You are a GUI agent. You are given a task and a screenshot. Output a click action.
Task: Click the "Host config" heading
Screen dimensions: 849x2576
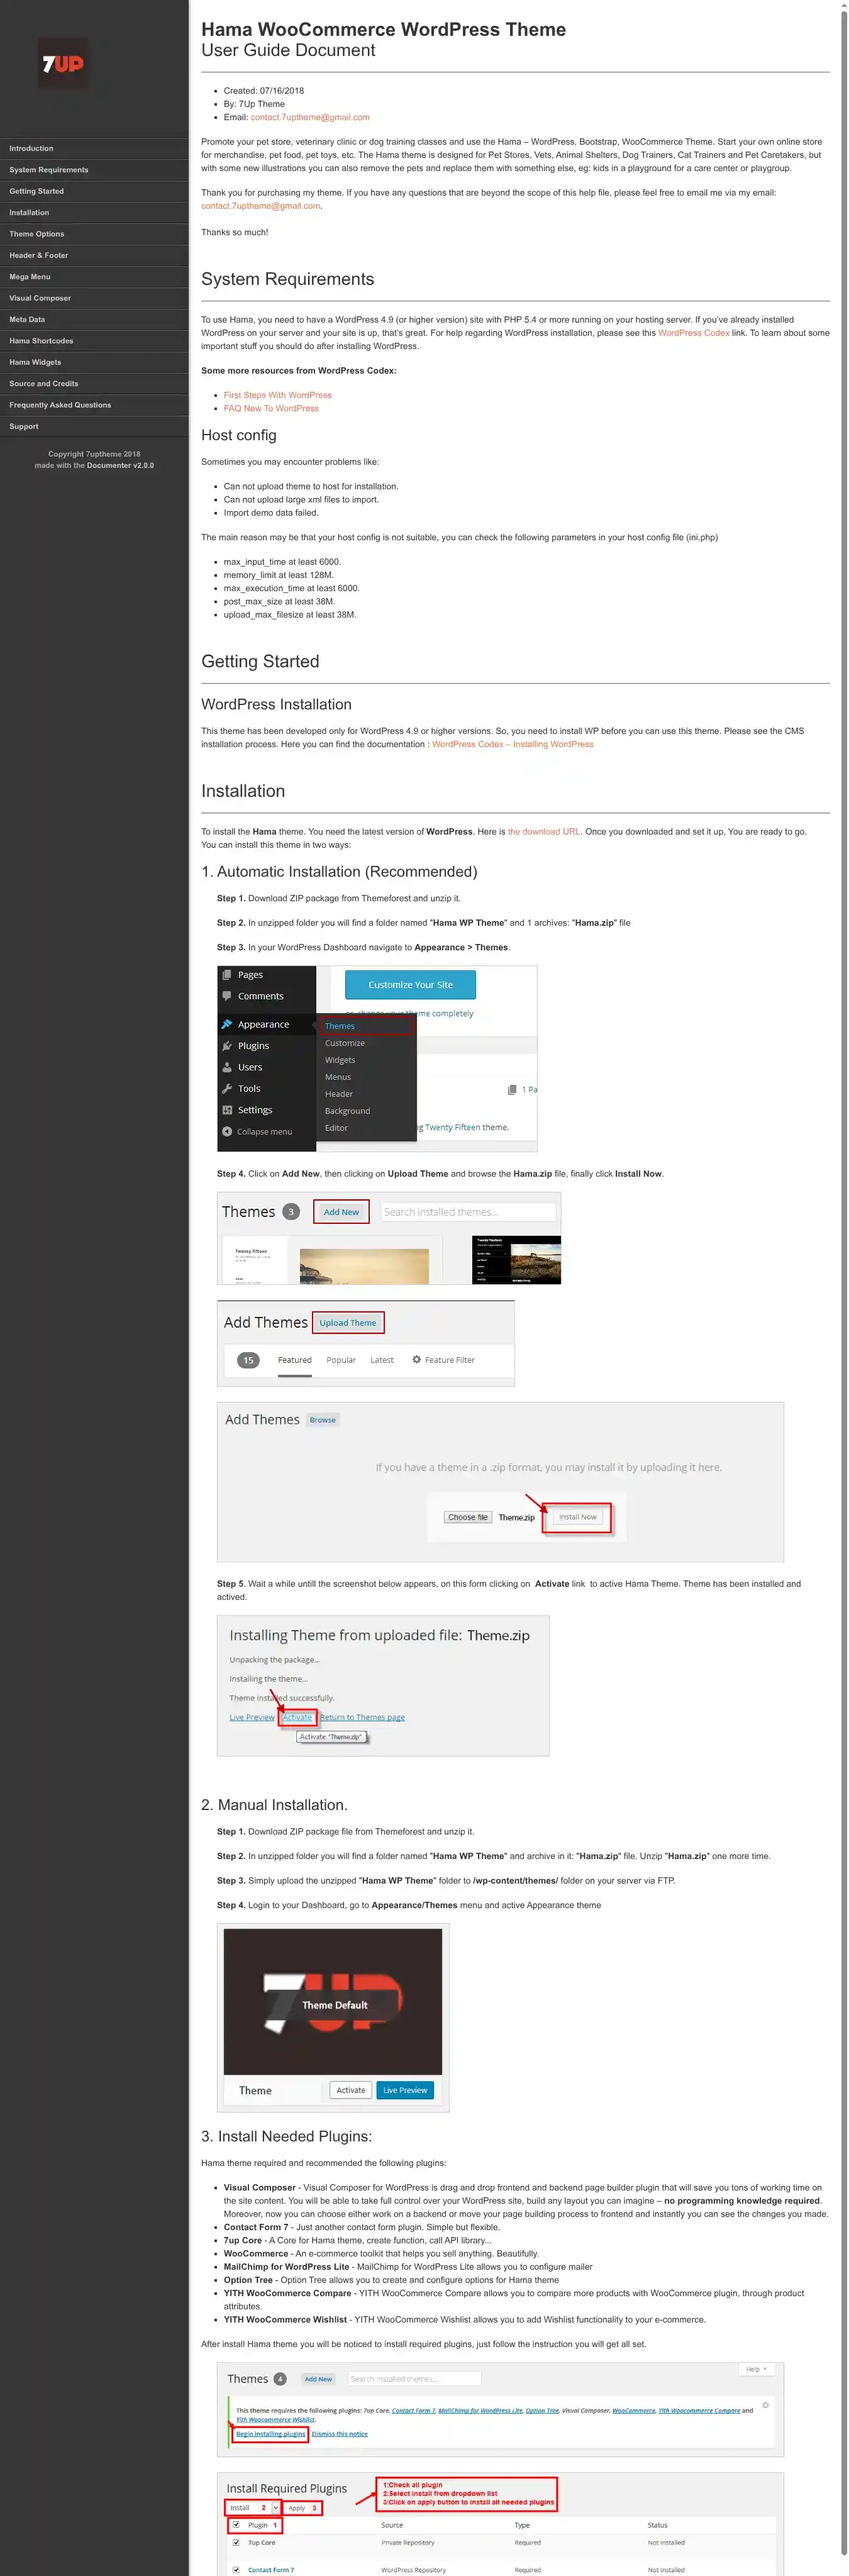coord(239,435)
